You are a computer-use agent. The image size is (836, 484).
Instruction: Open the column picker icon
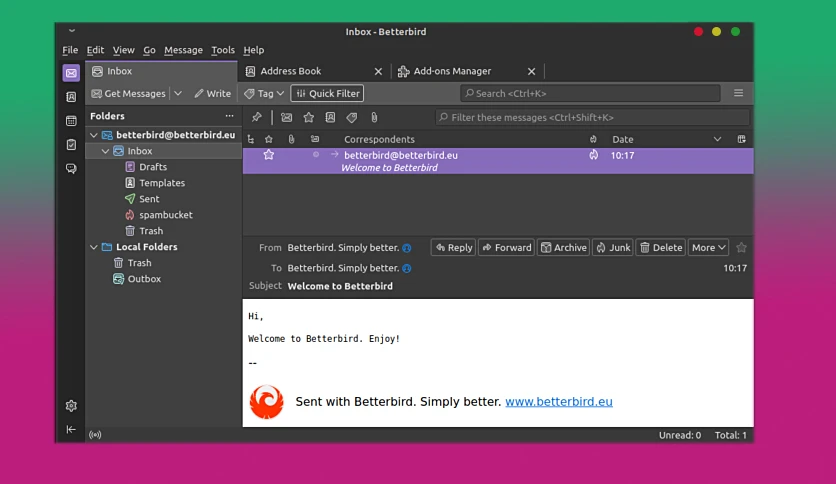click(x=742, y=139)
